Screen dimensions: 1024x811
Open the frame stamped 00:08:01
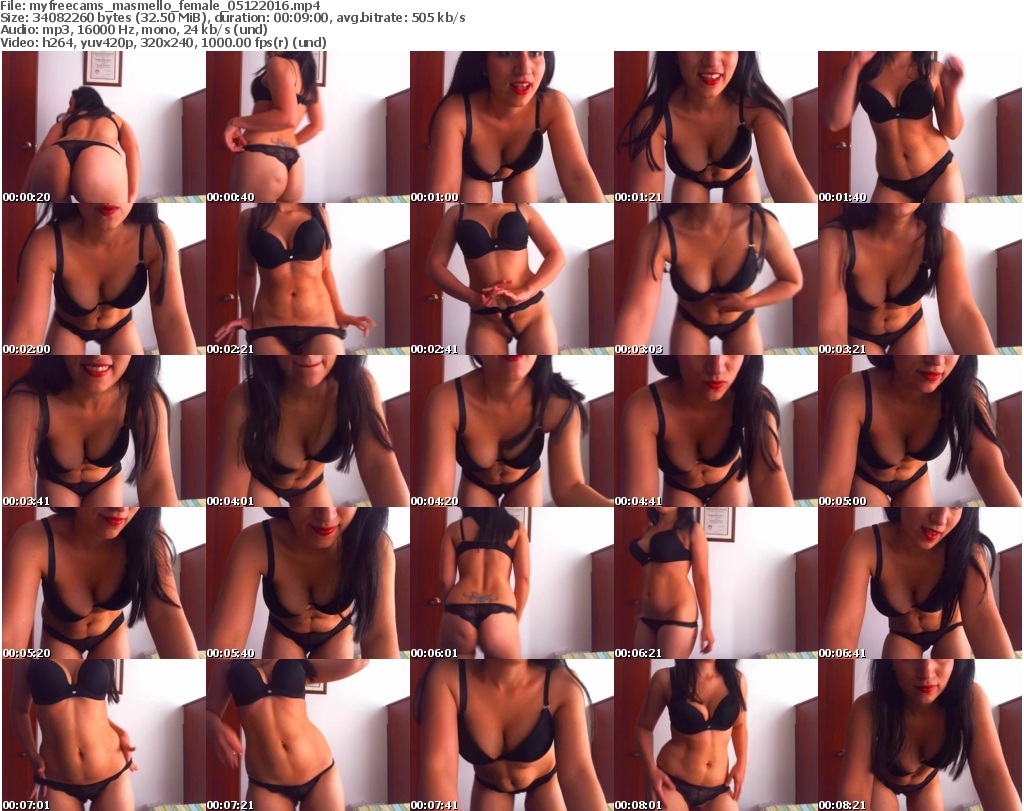[715, 735]
